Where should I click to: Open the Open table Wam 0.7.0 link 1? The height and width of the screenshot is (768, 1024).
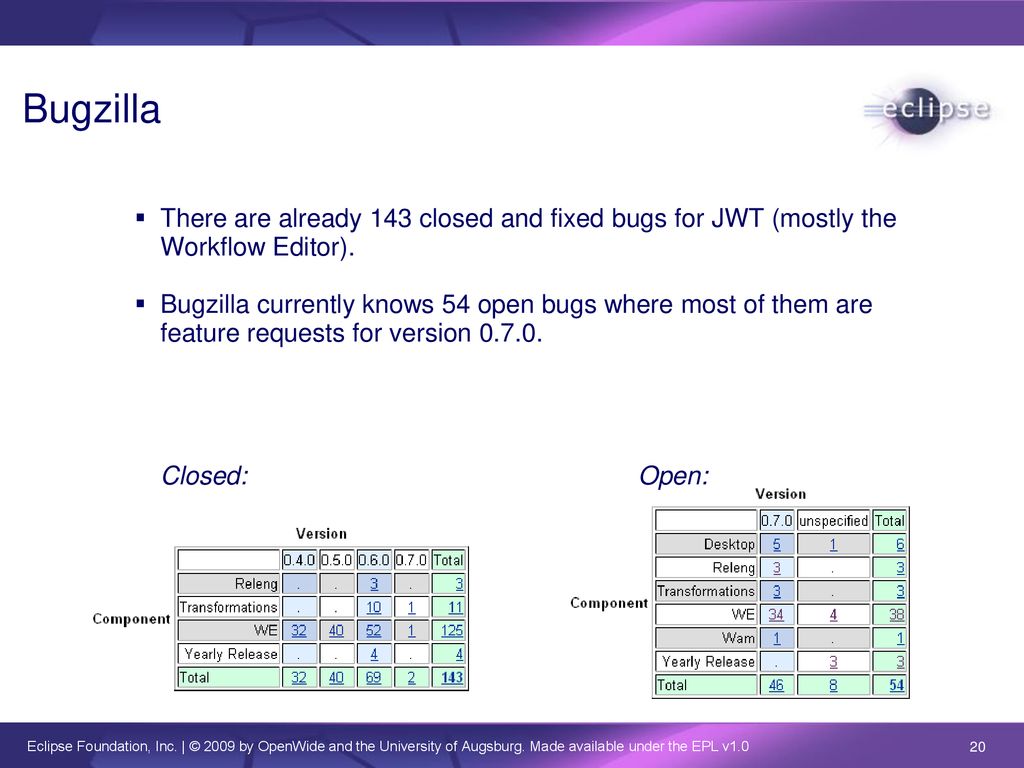coord(776,639)
